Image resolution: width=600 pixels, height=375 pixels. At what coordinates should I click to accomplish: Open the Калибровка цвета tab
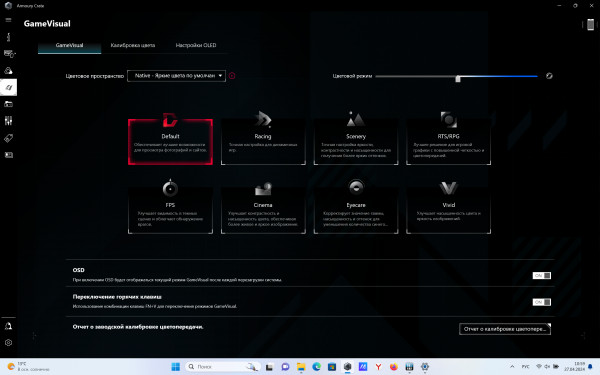tap(133, 46)
